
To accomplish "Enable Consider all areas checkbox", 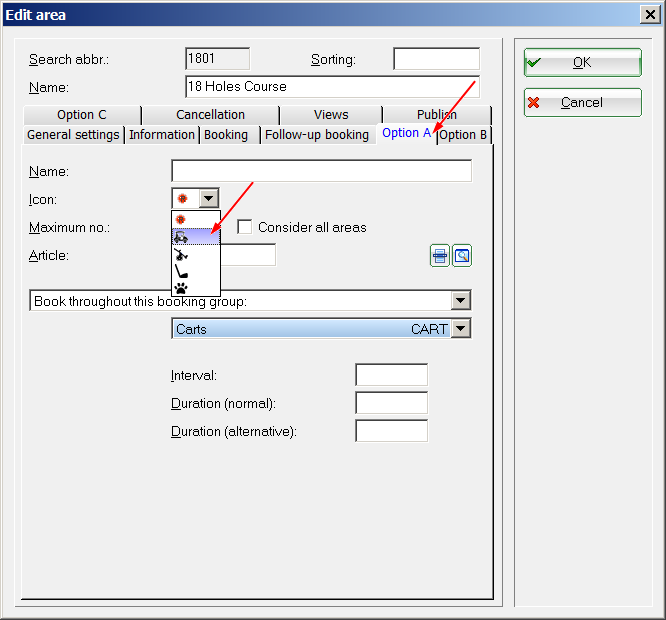I will pyautogui.click(x=245, y=227).
